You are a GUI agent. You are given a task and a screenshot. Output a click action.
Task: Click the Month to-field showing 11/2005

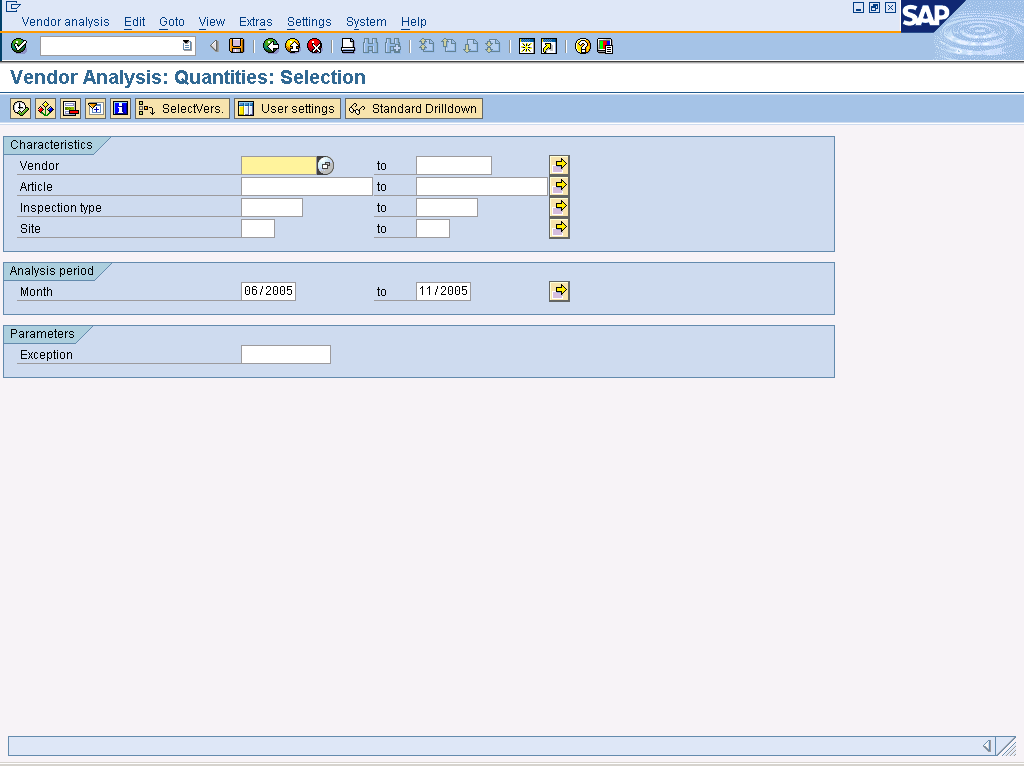(x=443, y=291)
